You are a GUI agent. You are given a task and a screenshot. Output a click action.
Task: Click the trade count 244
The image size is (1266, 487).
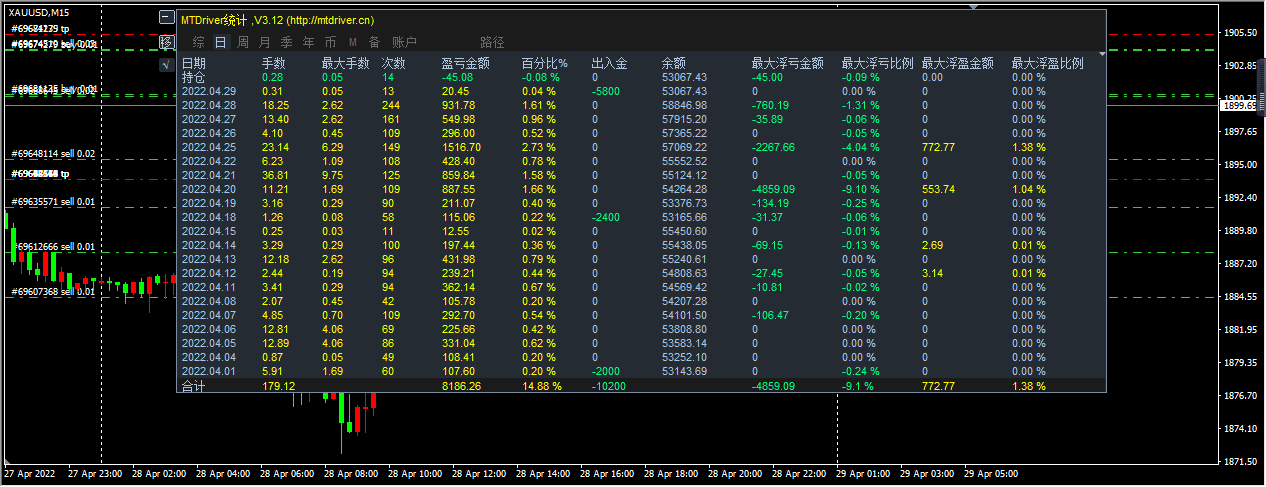click(390, 105)
